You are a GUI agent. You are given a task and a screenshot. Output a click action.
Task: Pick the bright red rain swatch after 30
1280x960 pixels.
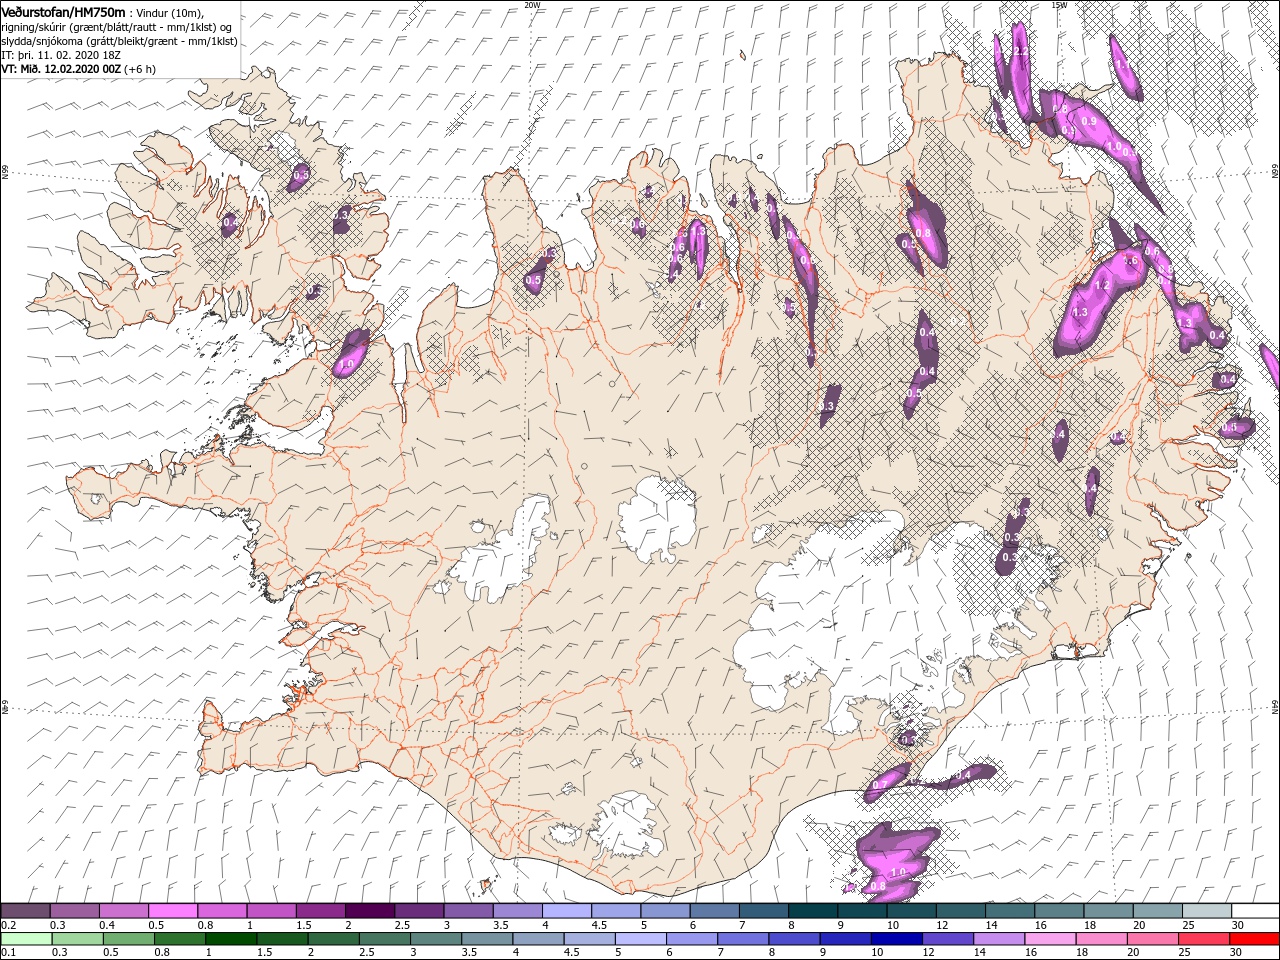pyautogui.click(x=1254, y=939)
